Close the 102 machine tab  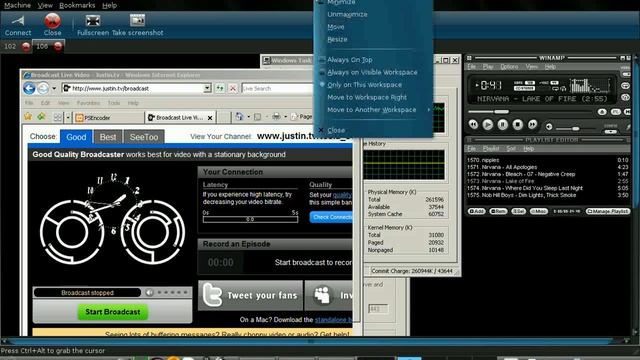pos(26,47)
